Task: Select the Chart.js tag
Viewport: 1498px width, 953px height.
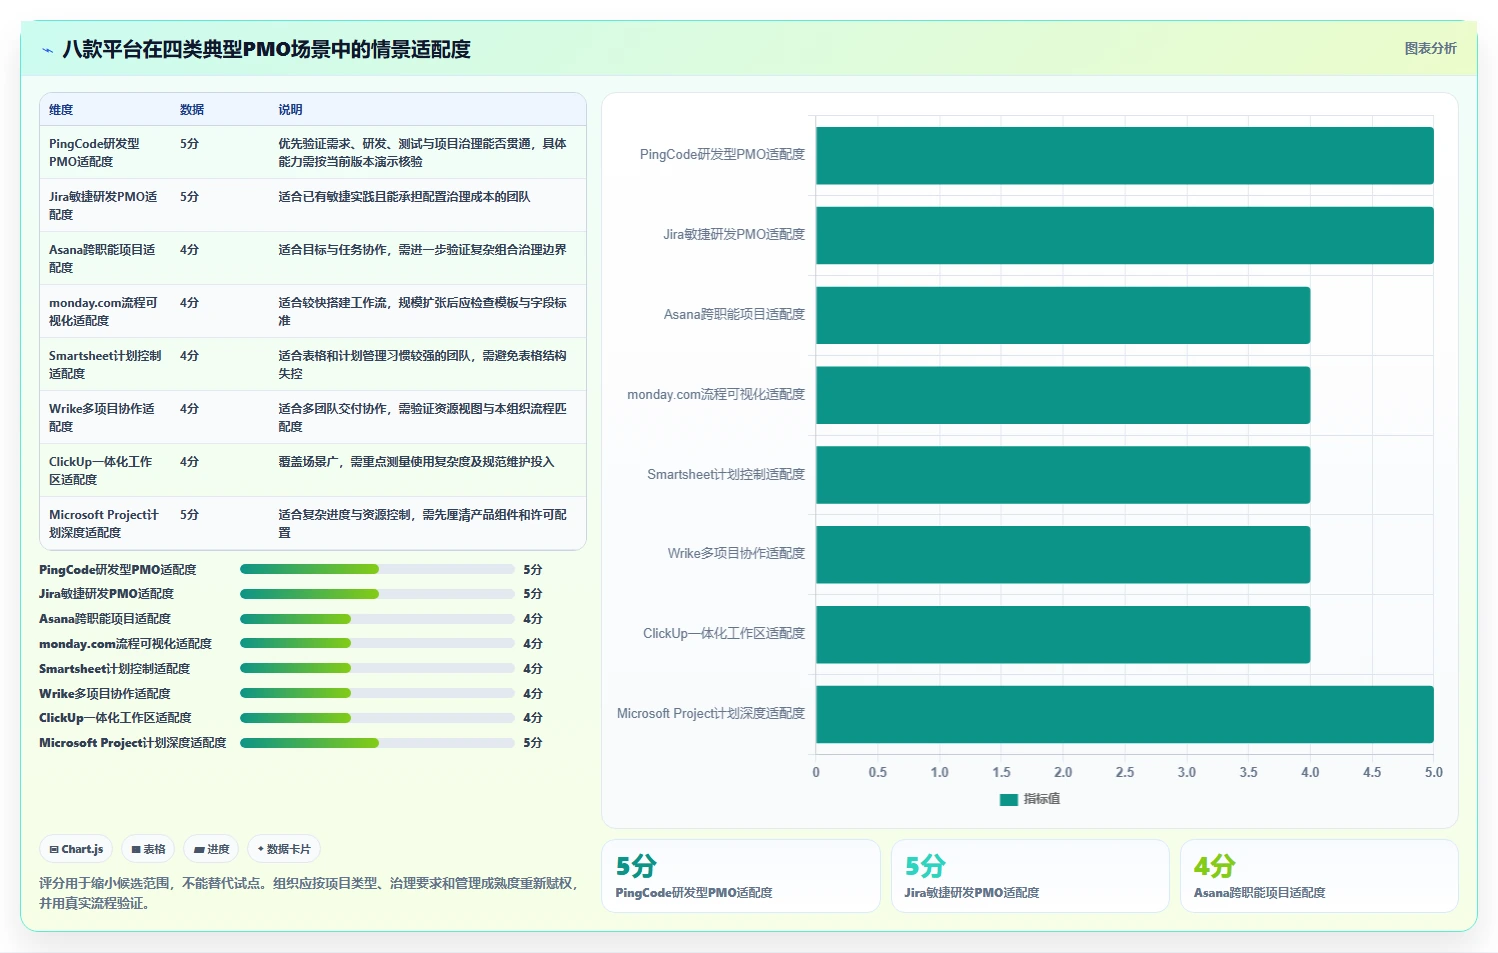Action: 76,849
